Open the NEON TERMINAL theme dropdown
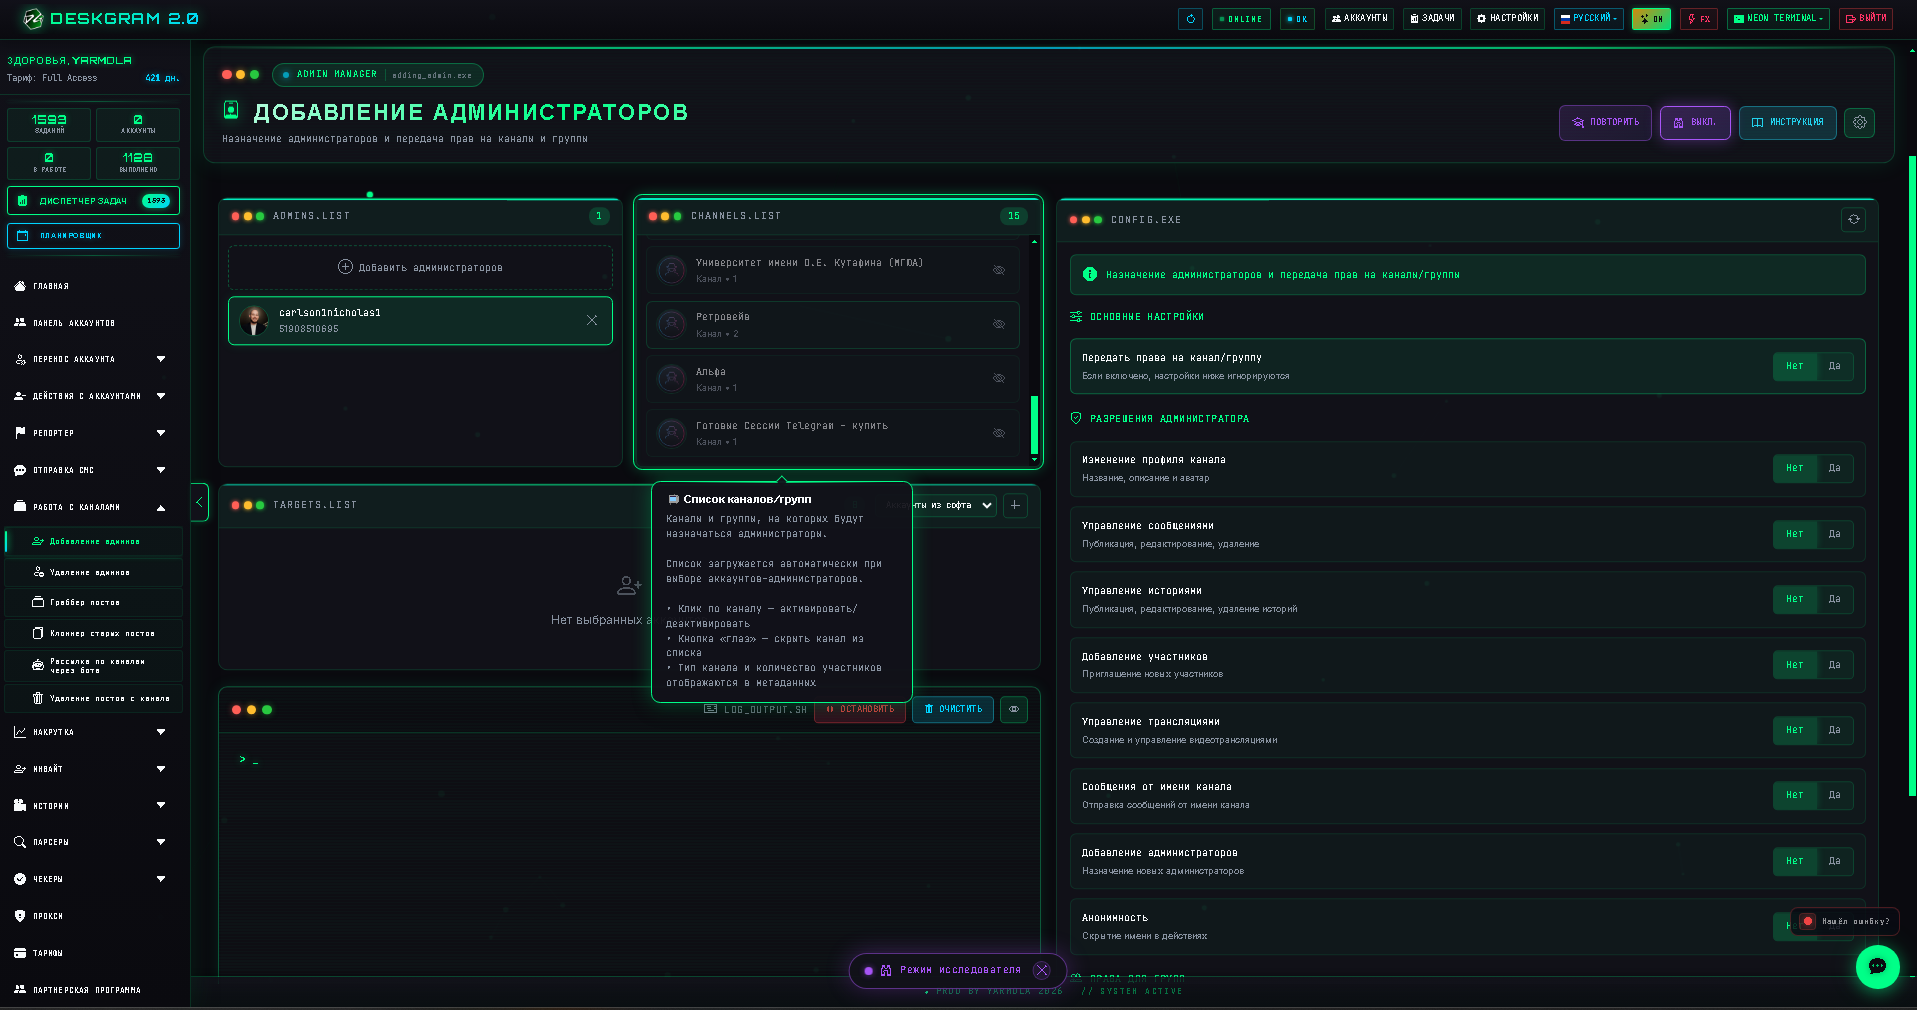Viewport: 1917px width, 1010px height. (1779, 18)
